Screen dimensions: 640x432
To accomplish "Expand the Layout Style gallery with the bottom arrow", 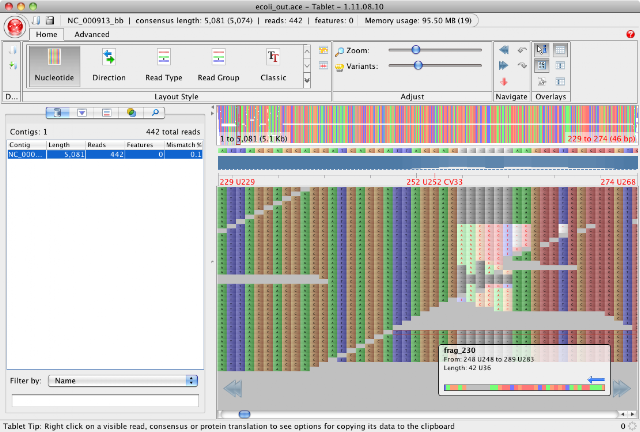I will 307,81.
